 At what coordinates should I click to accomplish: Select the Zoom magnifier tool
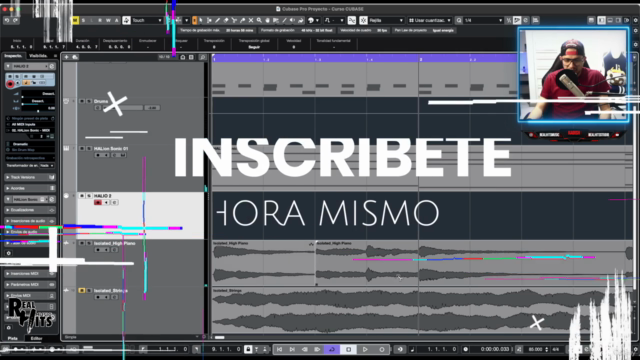pyautogui.click(x=259, y=20)
